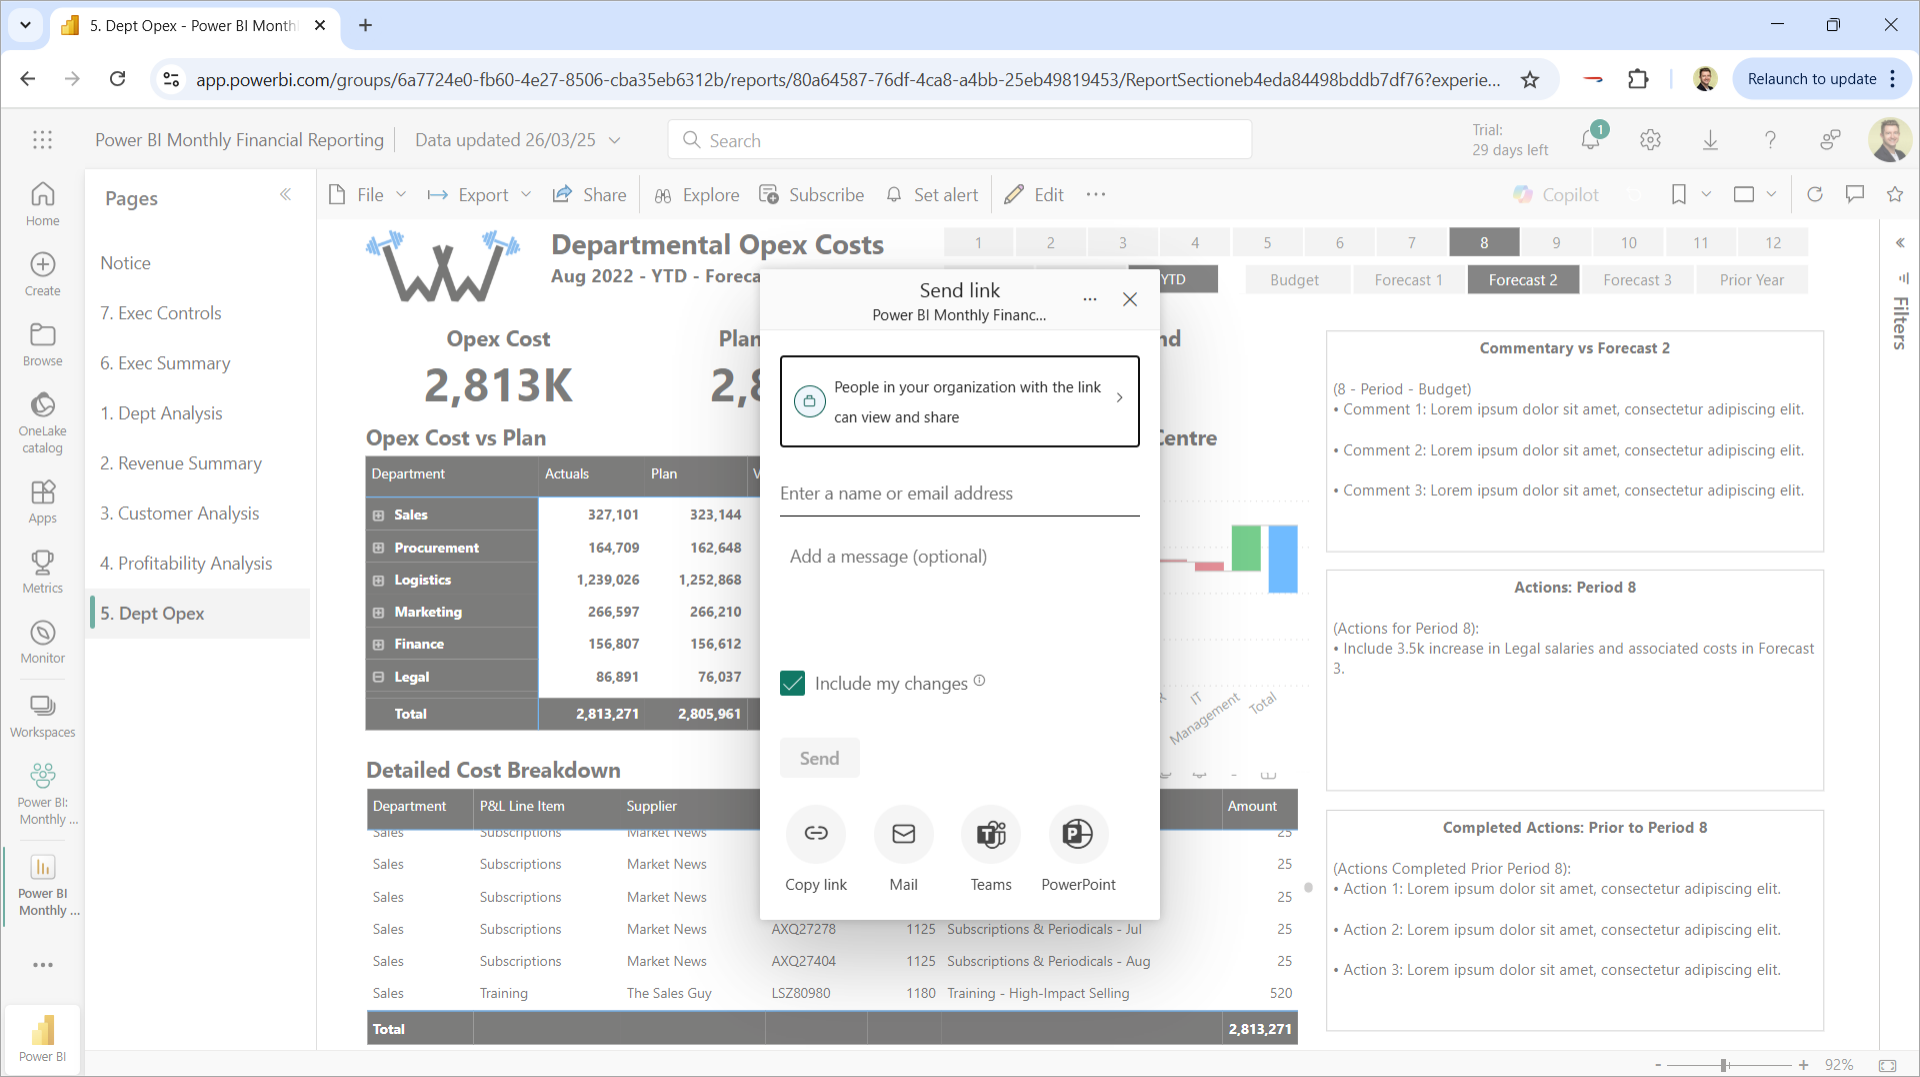Screen dimensions: 1920x1077
Task: Open the Export dropdown
Action: [479, 195]
